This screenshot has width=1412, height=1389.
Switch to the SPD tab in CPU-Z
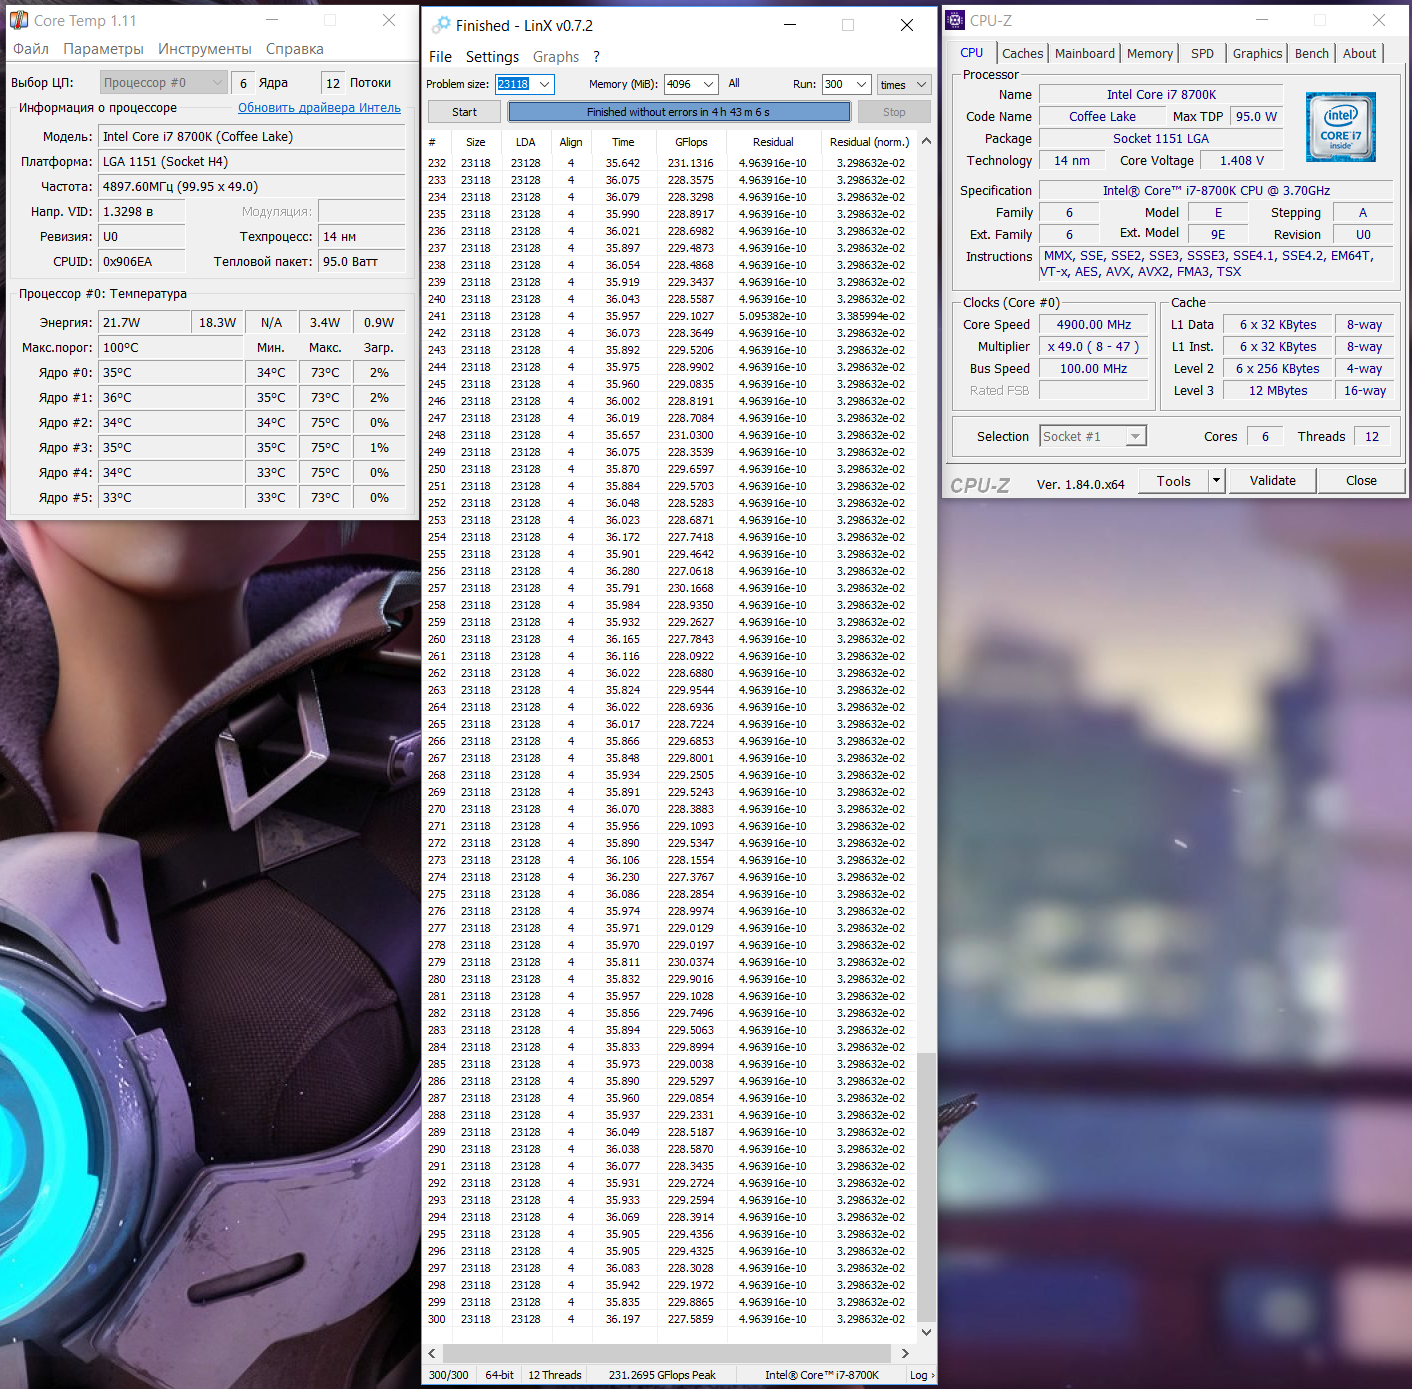(x=1202, y=54)
